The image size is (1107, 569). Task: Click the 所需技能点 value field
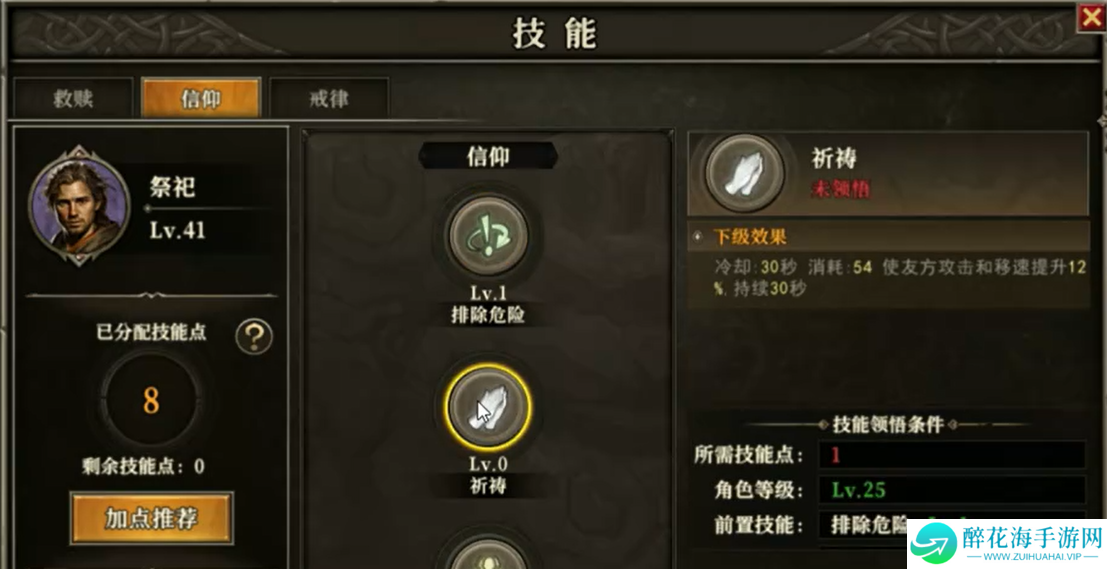[952, 455]
